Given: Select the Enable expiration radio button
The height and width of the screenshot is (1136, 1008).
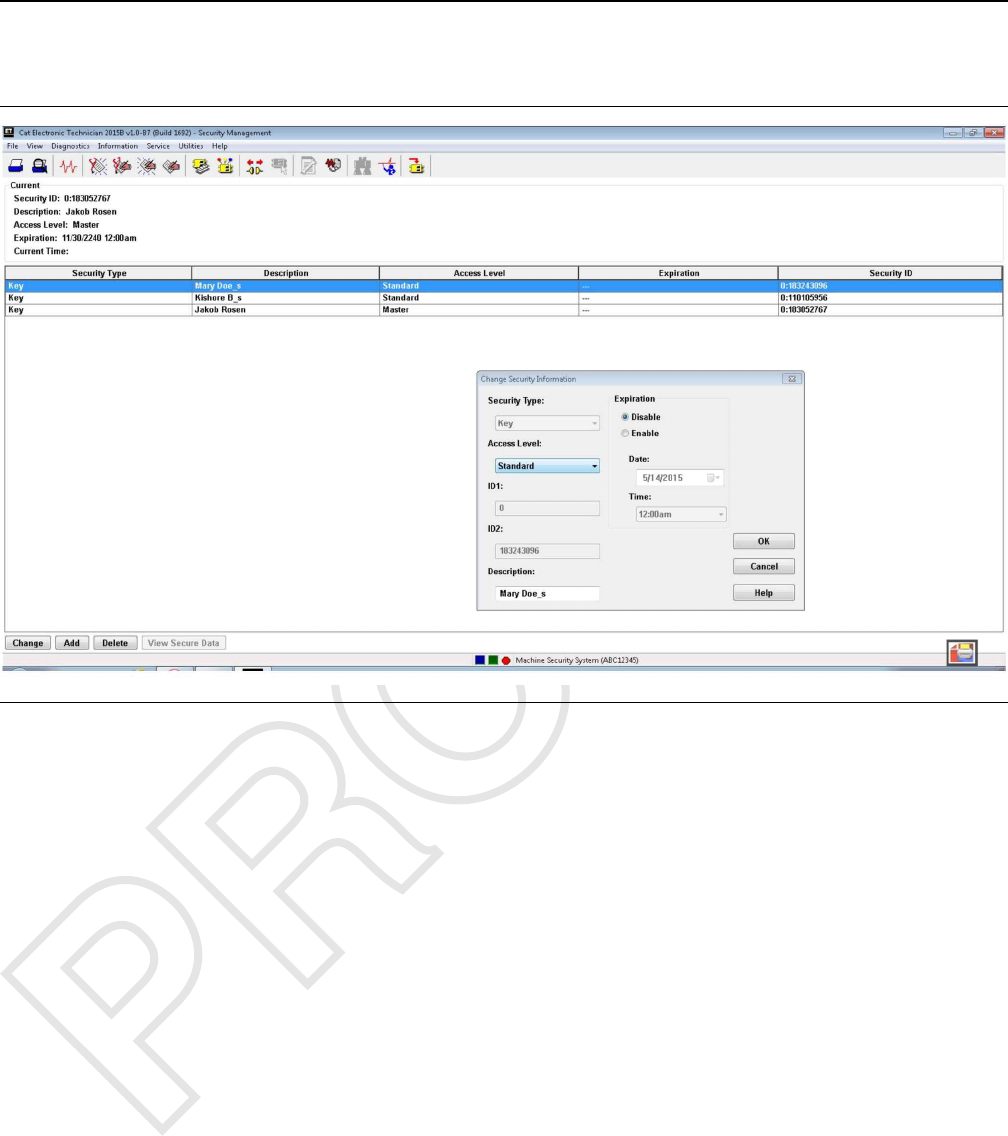Looking at the screenshot, I should 625,433.
